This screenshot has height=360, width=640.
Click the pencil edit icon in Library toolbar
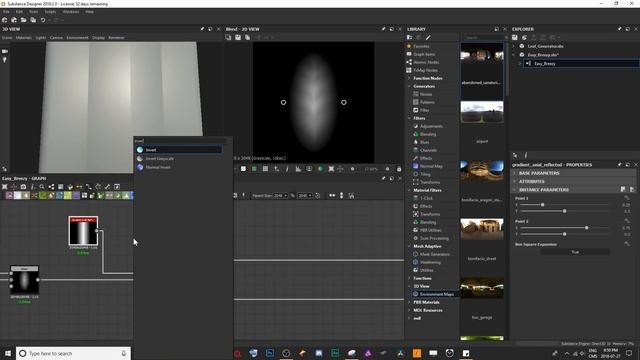[428, 38]
